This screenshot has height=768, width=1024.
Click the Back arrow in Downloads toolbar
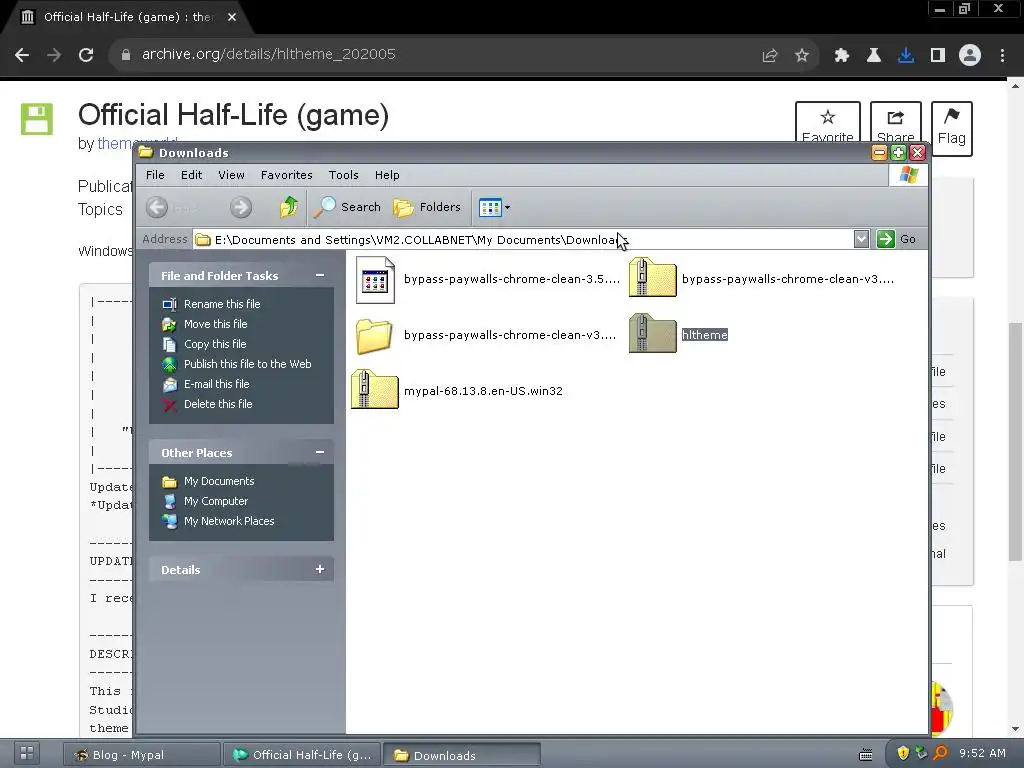pos(157,208)
